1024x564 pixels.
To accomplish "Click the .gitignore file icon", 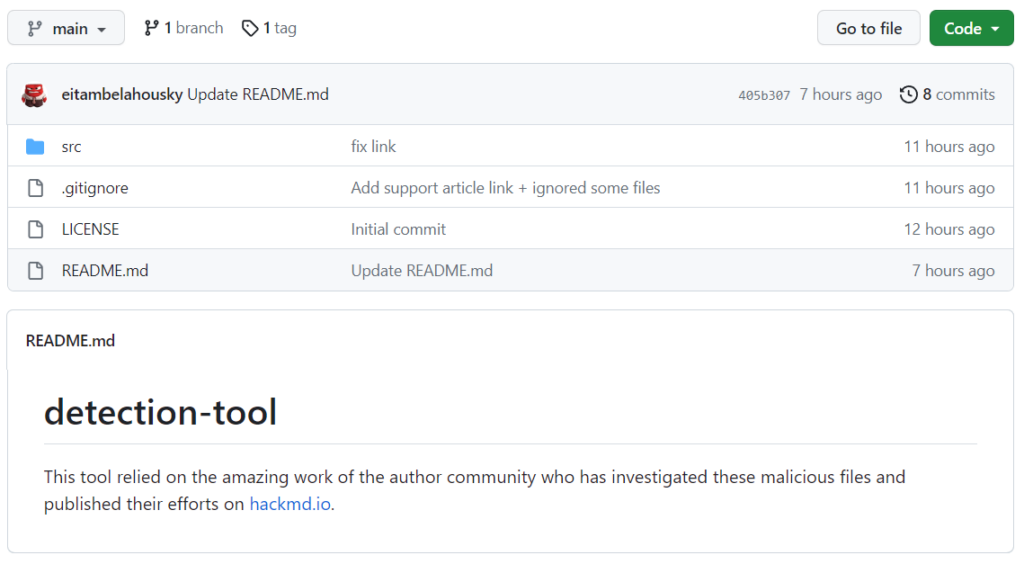I will [x=35, y=188].
